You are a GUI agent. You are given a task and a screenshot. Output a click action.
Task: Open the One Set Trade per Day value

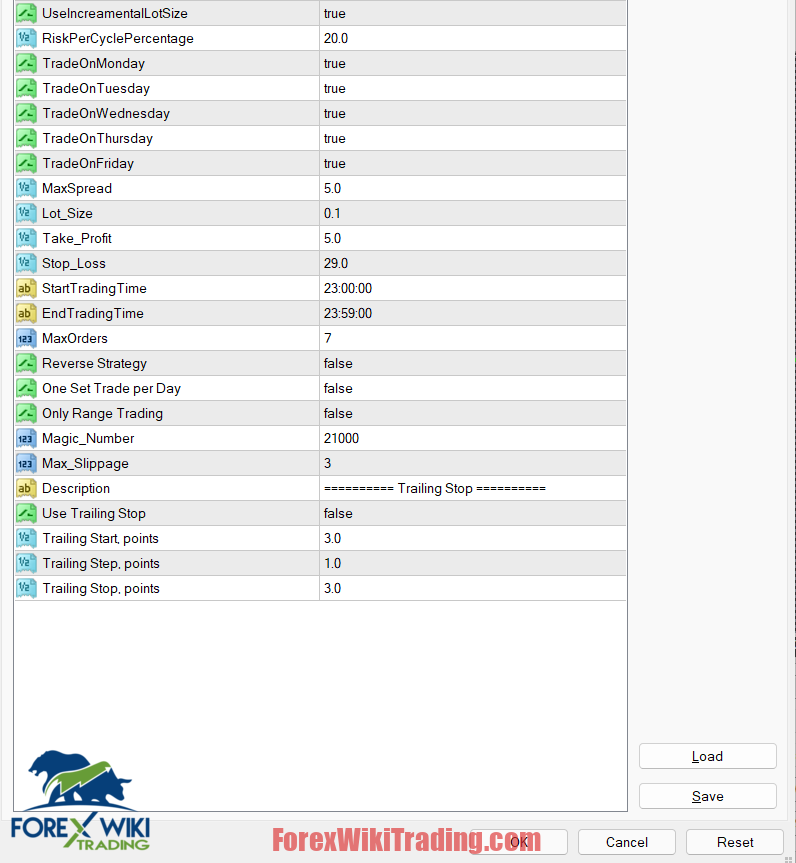(472, 388)
